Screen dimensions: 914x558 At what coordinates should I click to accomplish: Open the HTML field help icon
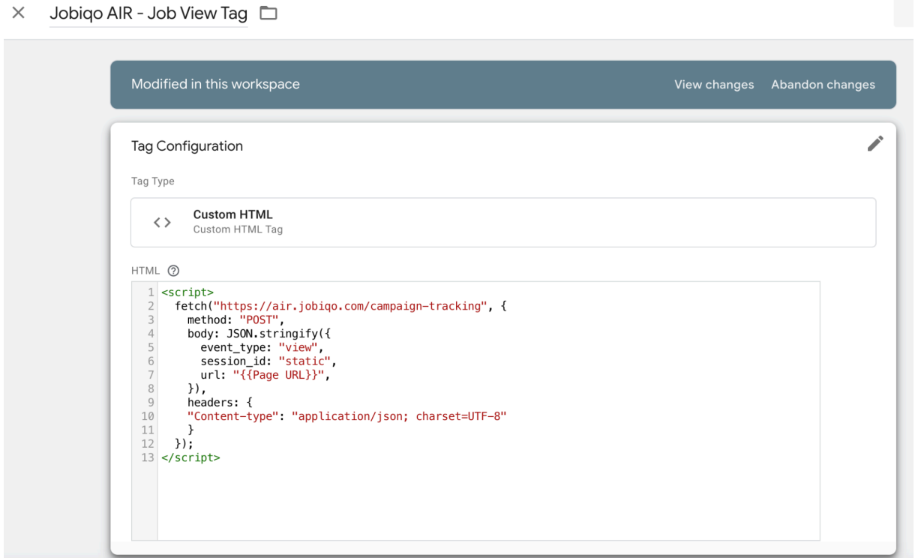[173, 271]
